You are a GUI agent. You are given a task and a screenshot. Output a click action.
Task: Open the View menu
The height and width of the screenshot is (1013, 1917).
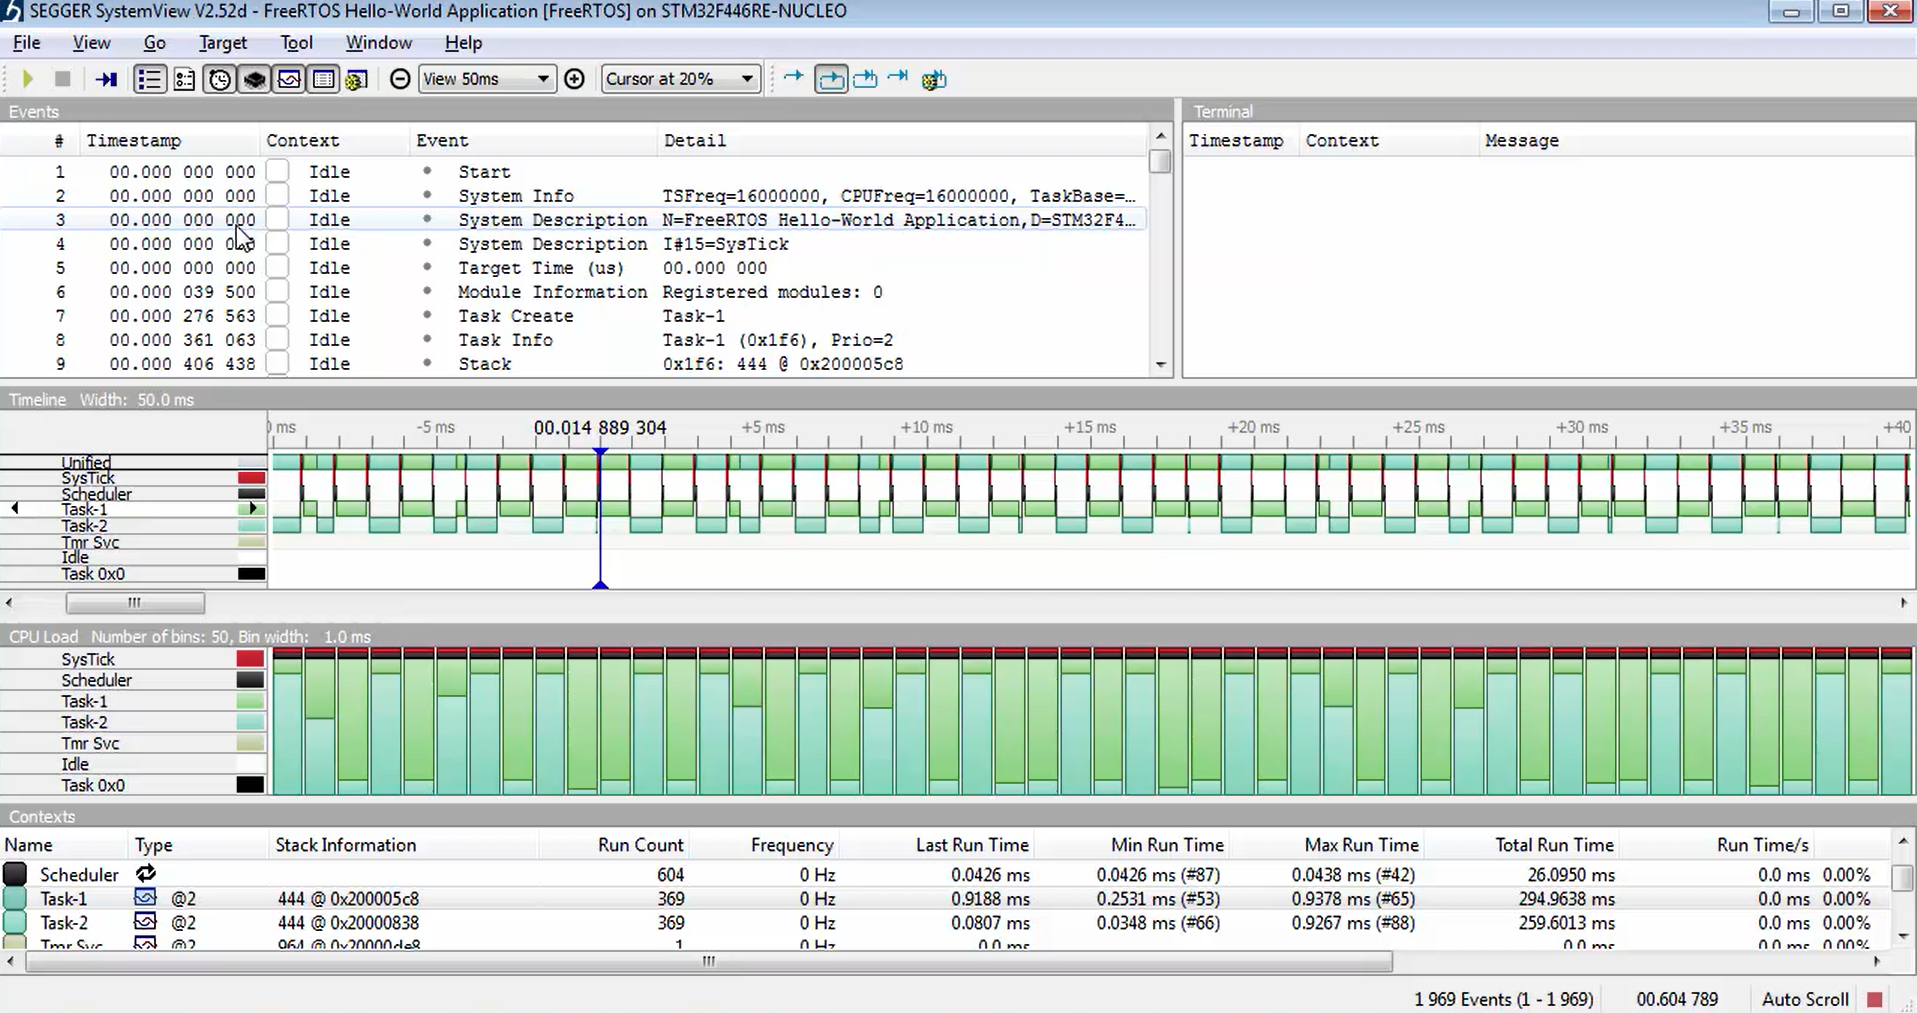(91, 43)
